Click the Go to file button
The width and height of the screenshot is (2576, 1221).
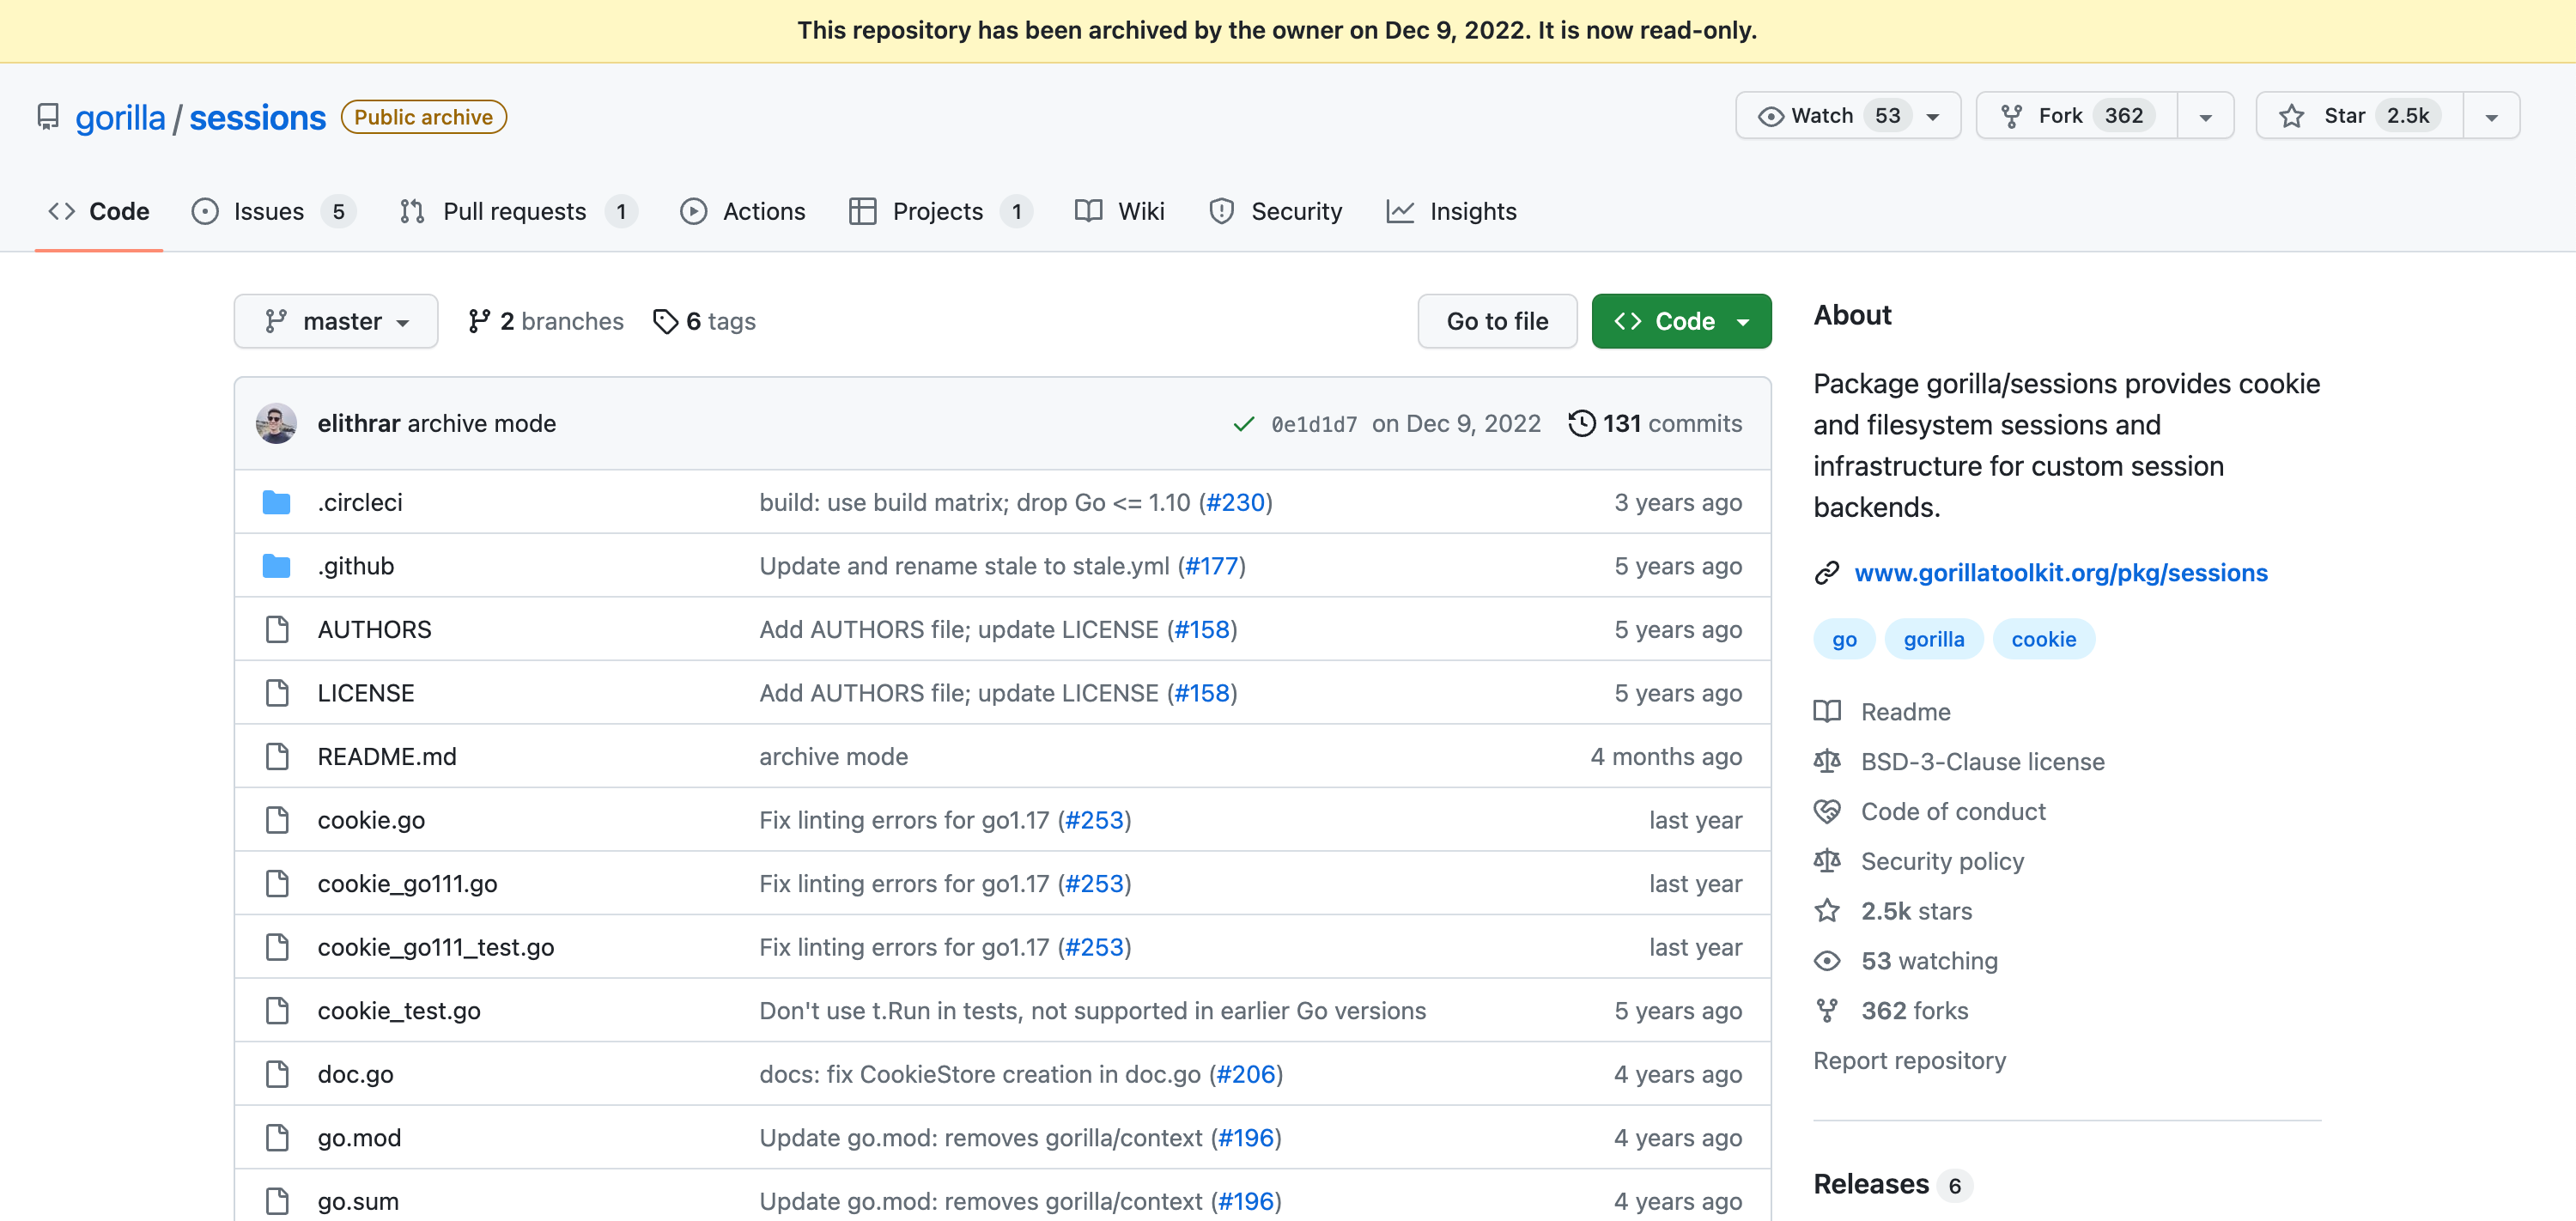coord(1497,321)
